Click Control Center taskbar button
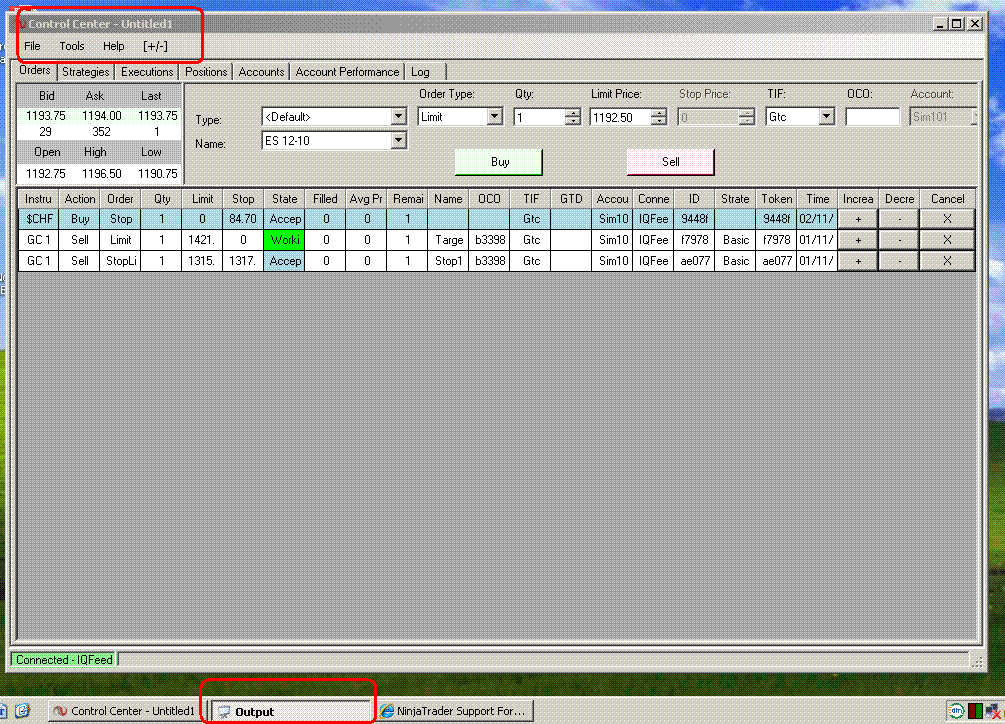Viewport: 1005px width, 724px height. point(126,711)
